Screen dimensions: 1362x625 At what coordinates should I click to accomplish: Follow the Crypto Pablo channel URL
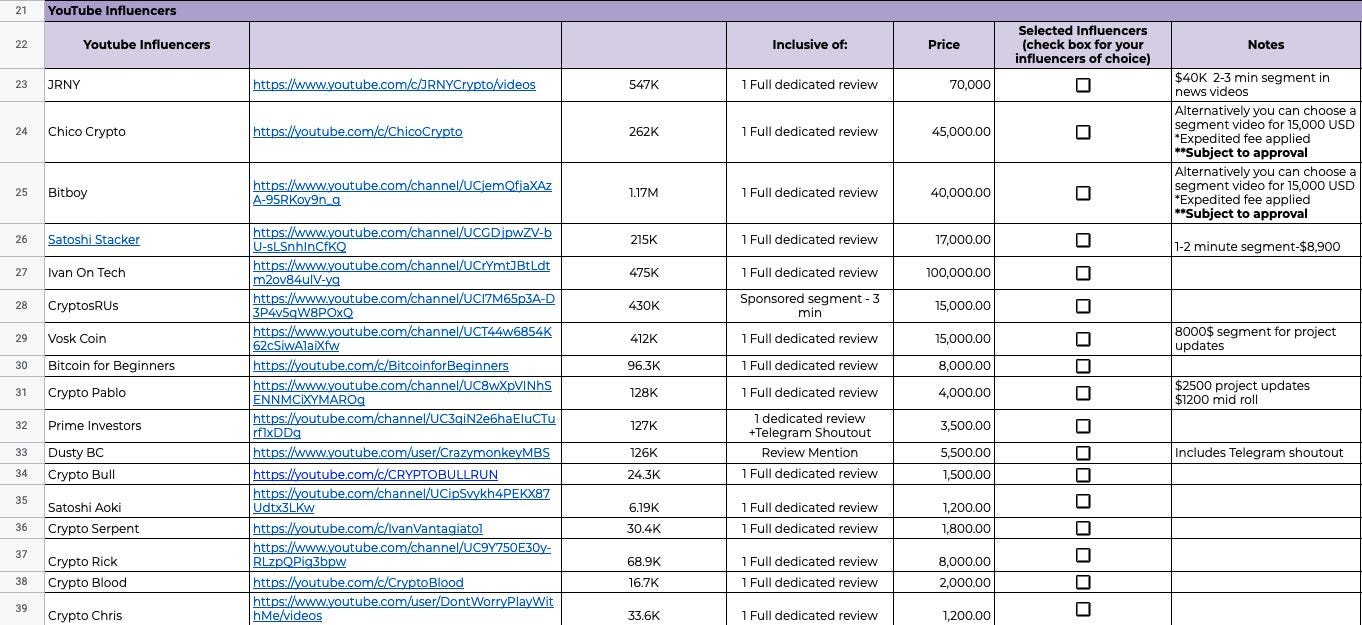[x=402, y=393]
